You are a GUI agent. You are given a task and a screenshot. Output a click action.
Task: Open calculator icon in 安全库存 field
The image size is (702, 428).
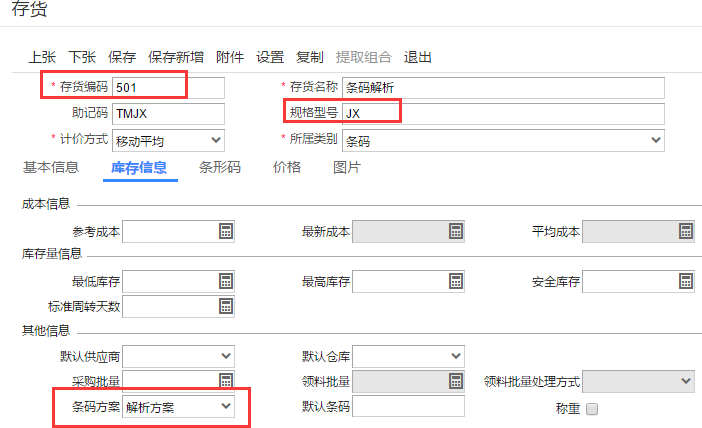tap(686, 282)
